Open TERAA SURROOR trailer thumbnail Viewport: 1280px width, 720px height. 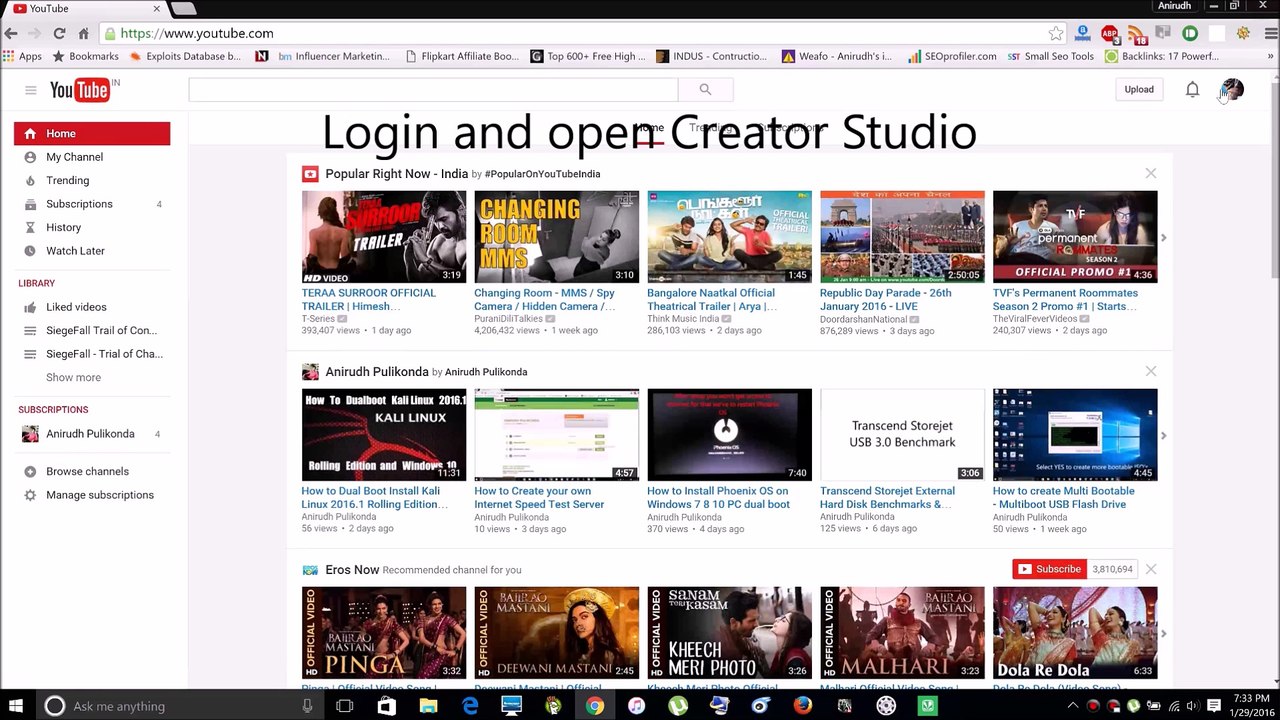[x=384, y=237]
